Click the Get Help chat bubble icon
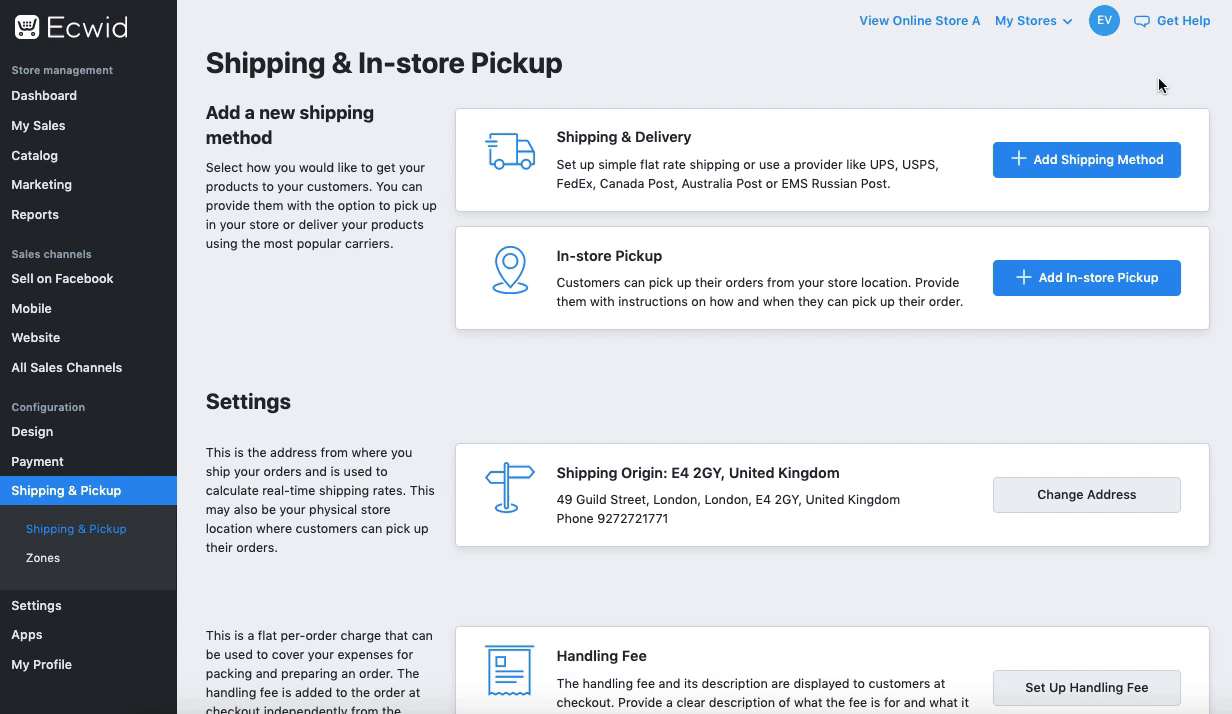Screen dimensions: 1232x714 coord(1142,21)
